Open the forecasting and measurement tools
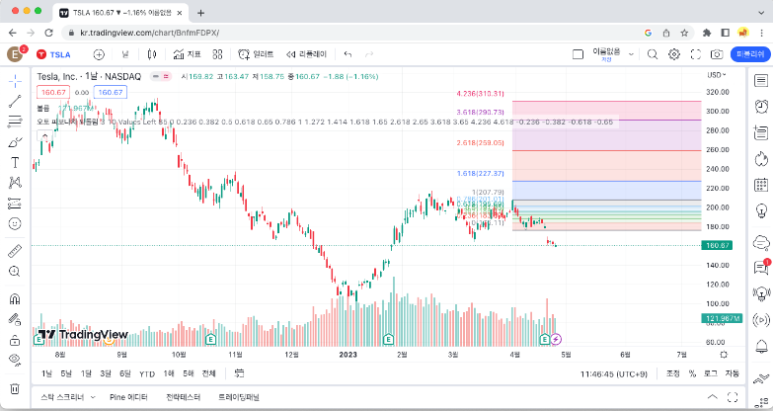773x411 pixels. (x=15, y=203)
